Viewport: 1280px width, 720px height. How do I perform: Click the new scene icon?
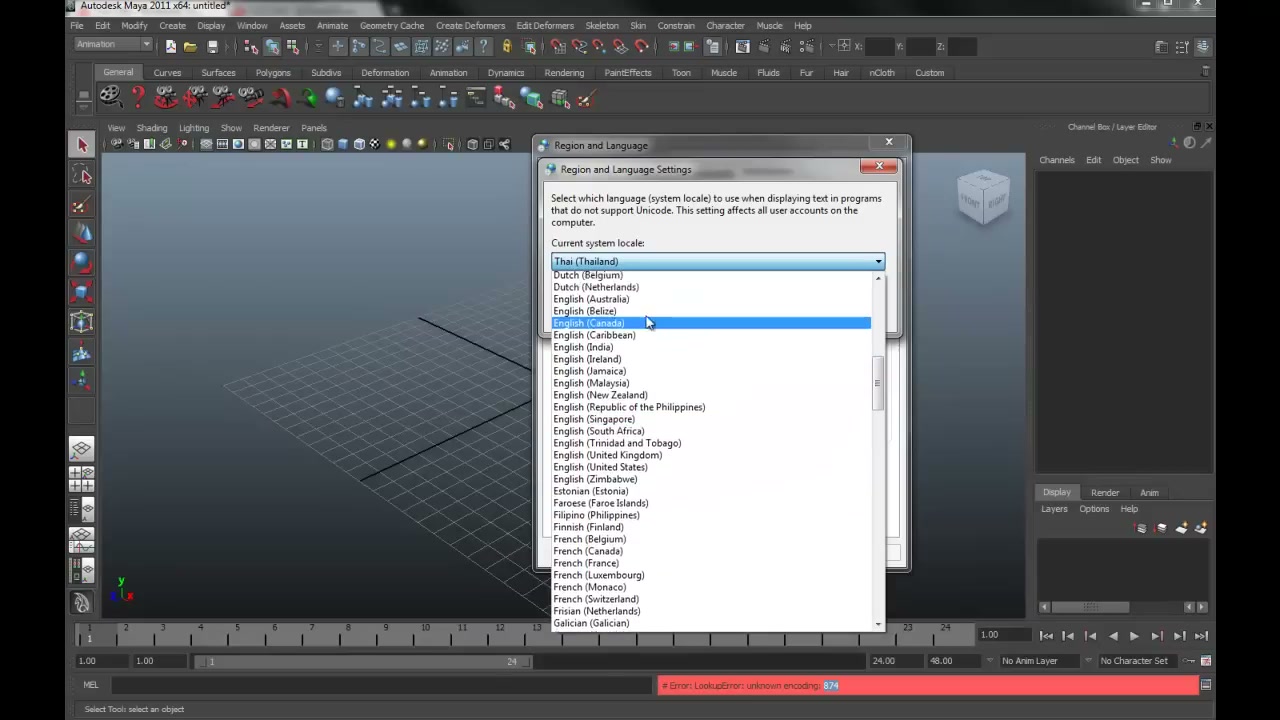pos(170,46)
